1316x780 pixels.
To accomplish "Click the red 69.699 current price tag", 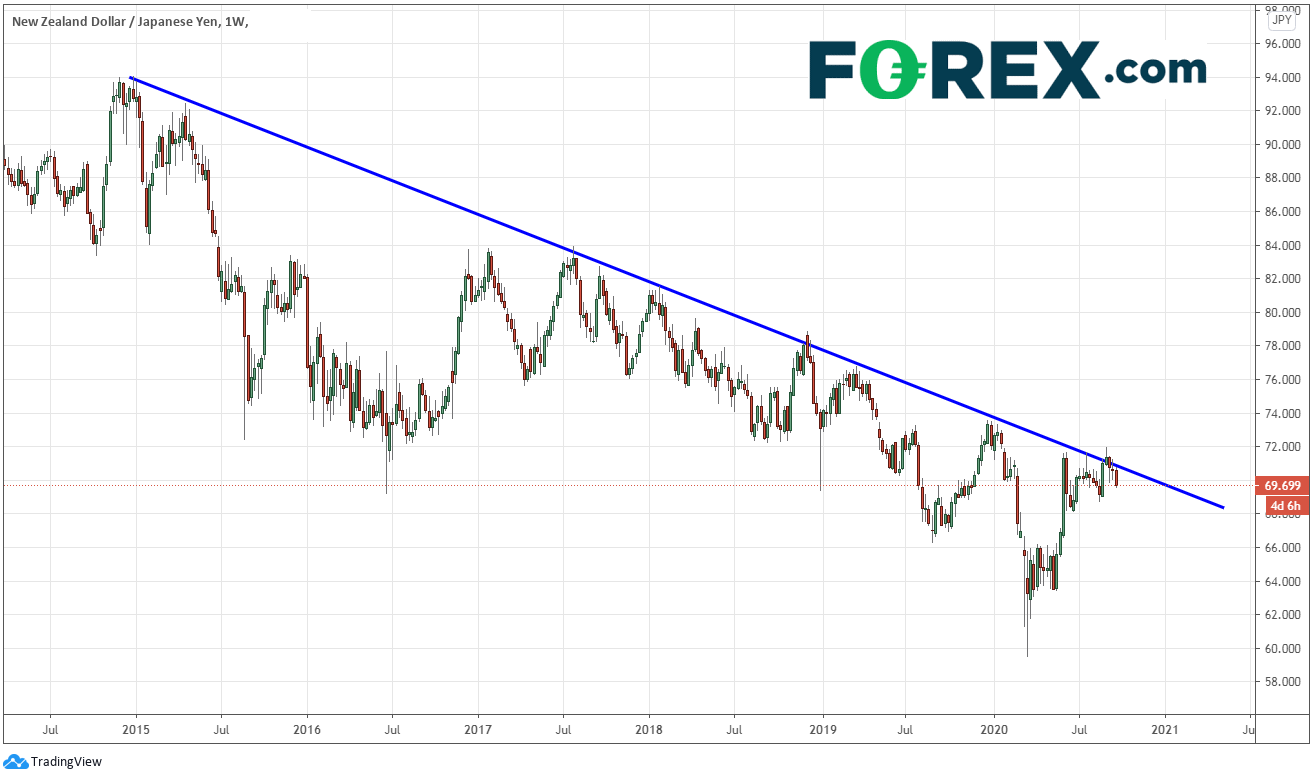I will [x=1281, y=485].
